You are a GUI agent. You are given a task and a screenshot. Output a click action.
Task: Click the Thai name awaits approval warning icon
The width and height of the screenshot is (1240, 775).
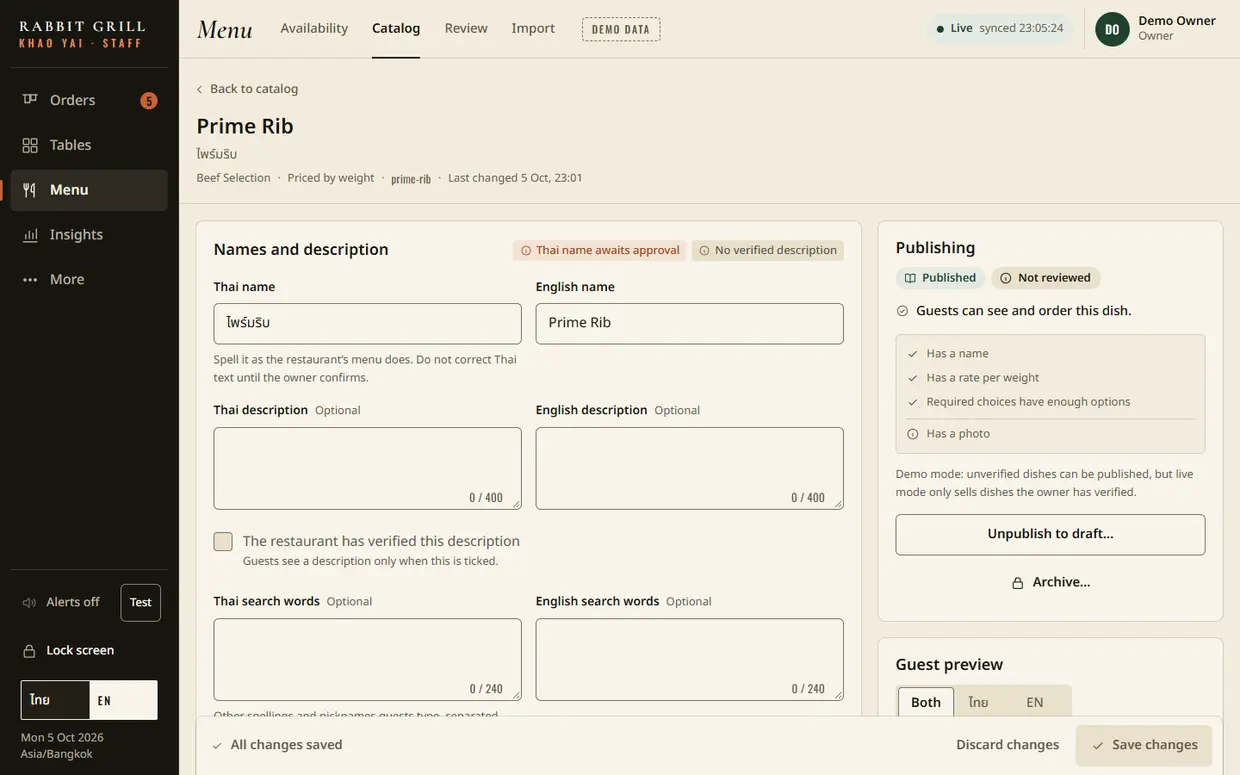526,251
